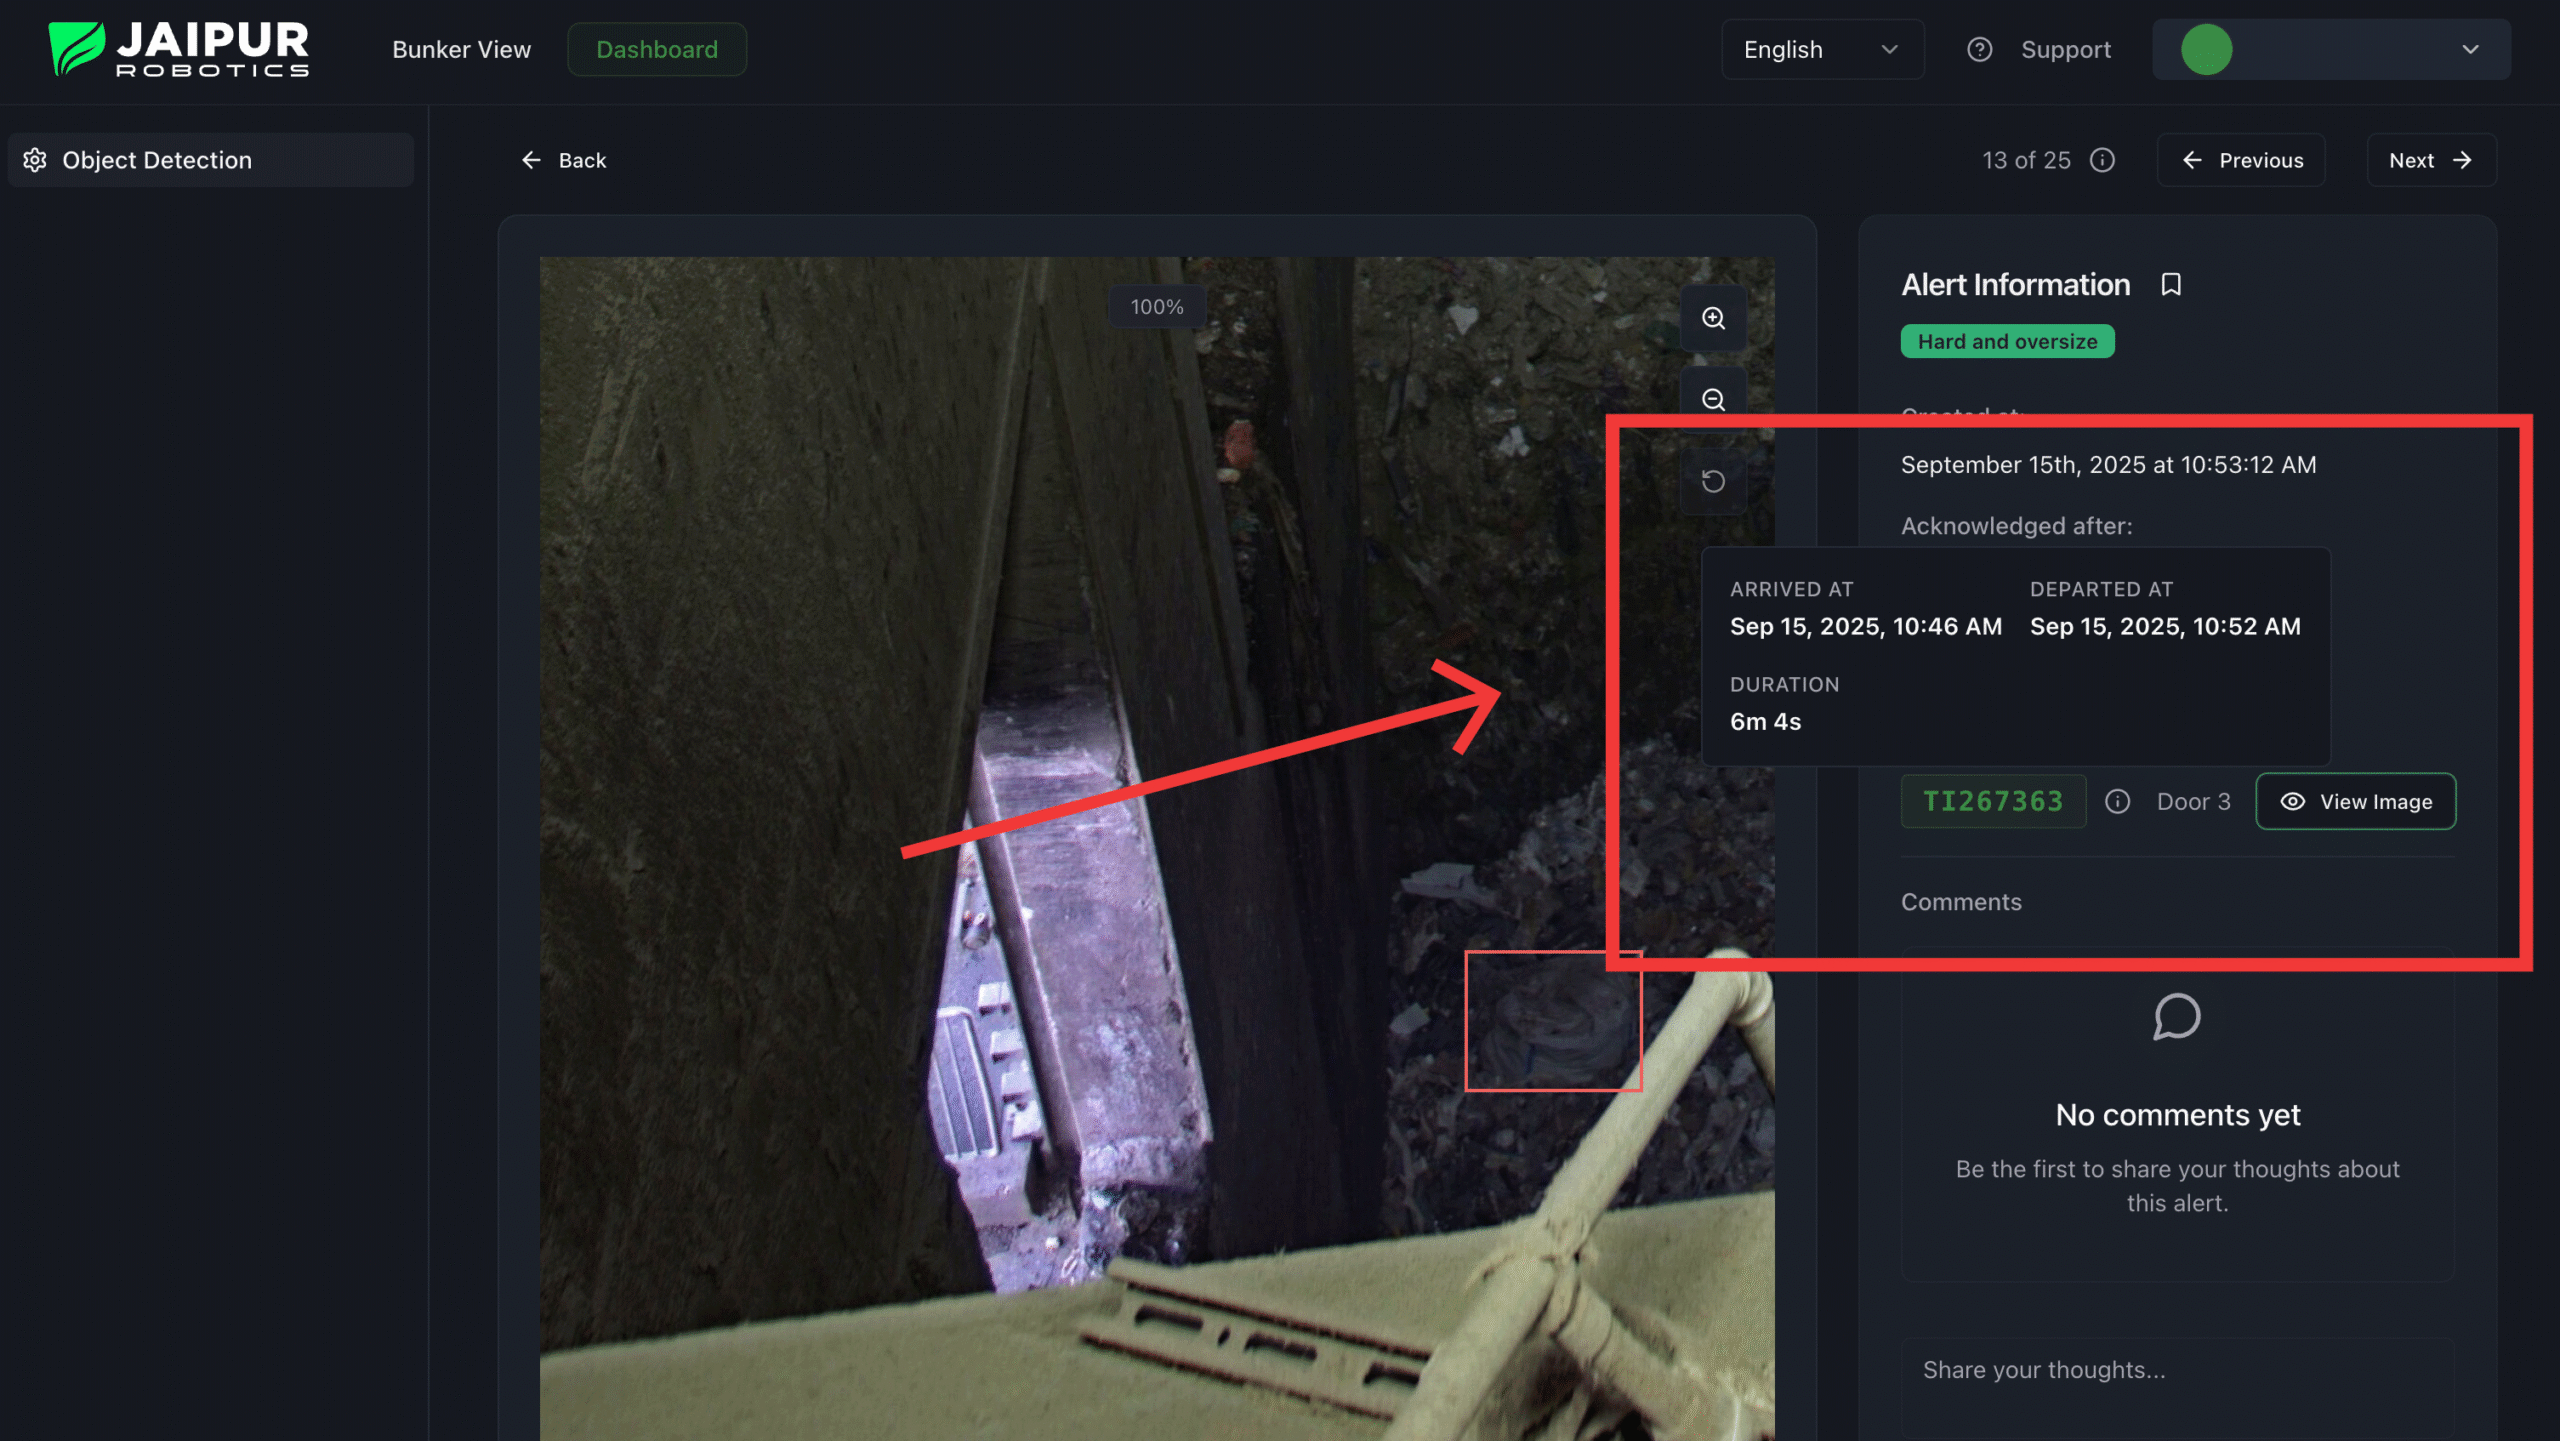Click the info icon beside 13 of 25
Image resolution: width=2560 pixels, height=1441 pixels.
click(2102, 160)
